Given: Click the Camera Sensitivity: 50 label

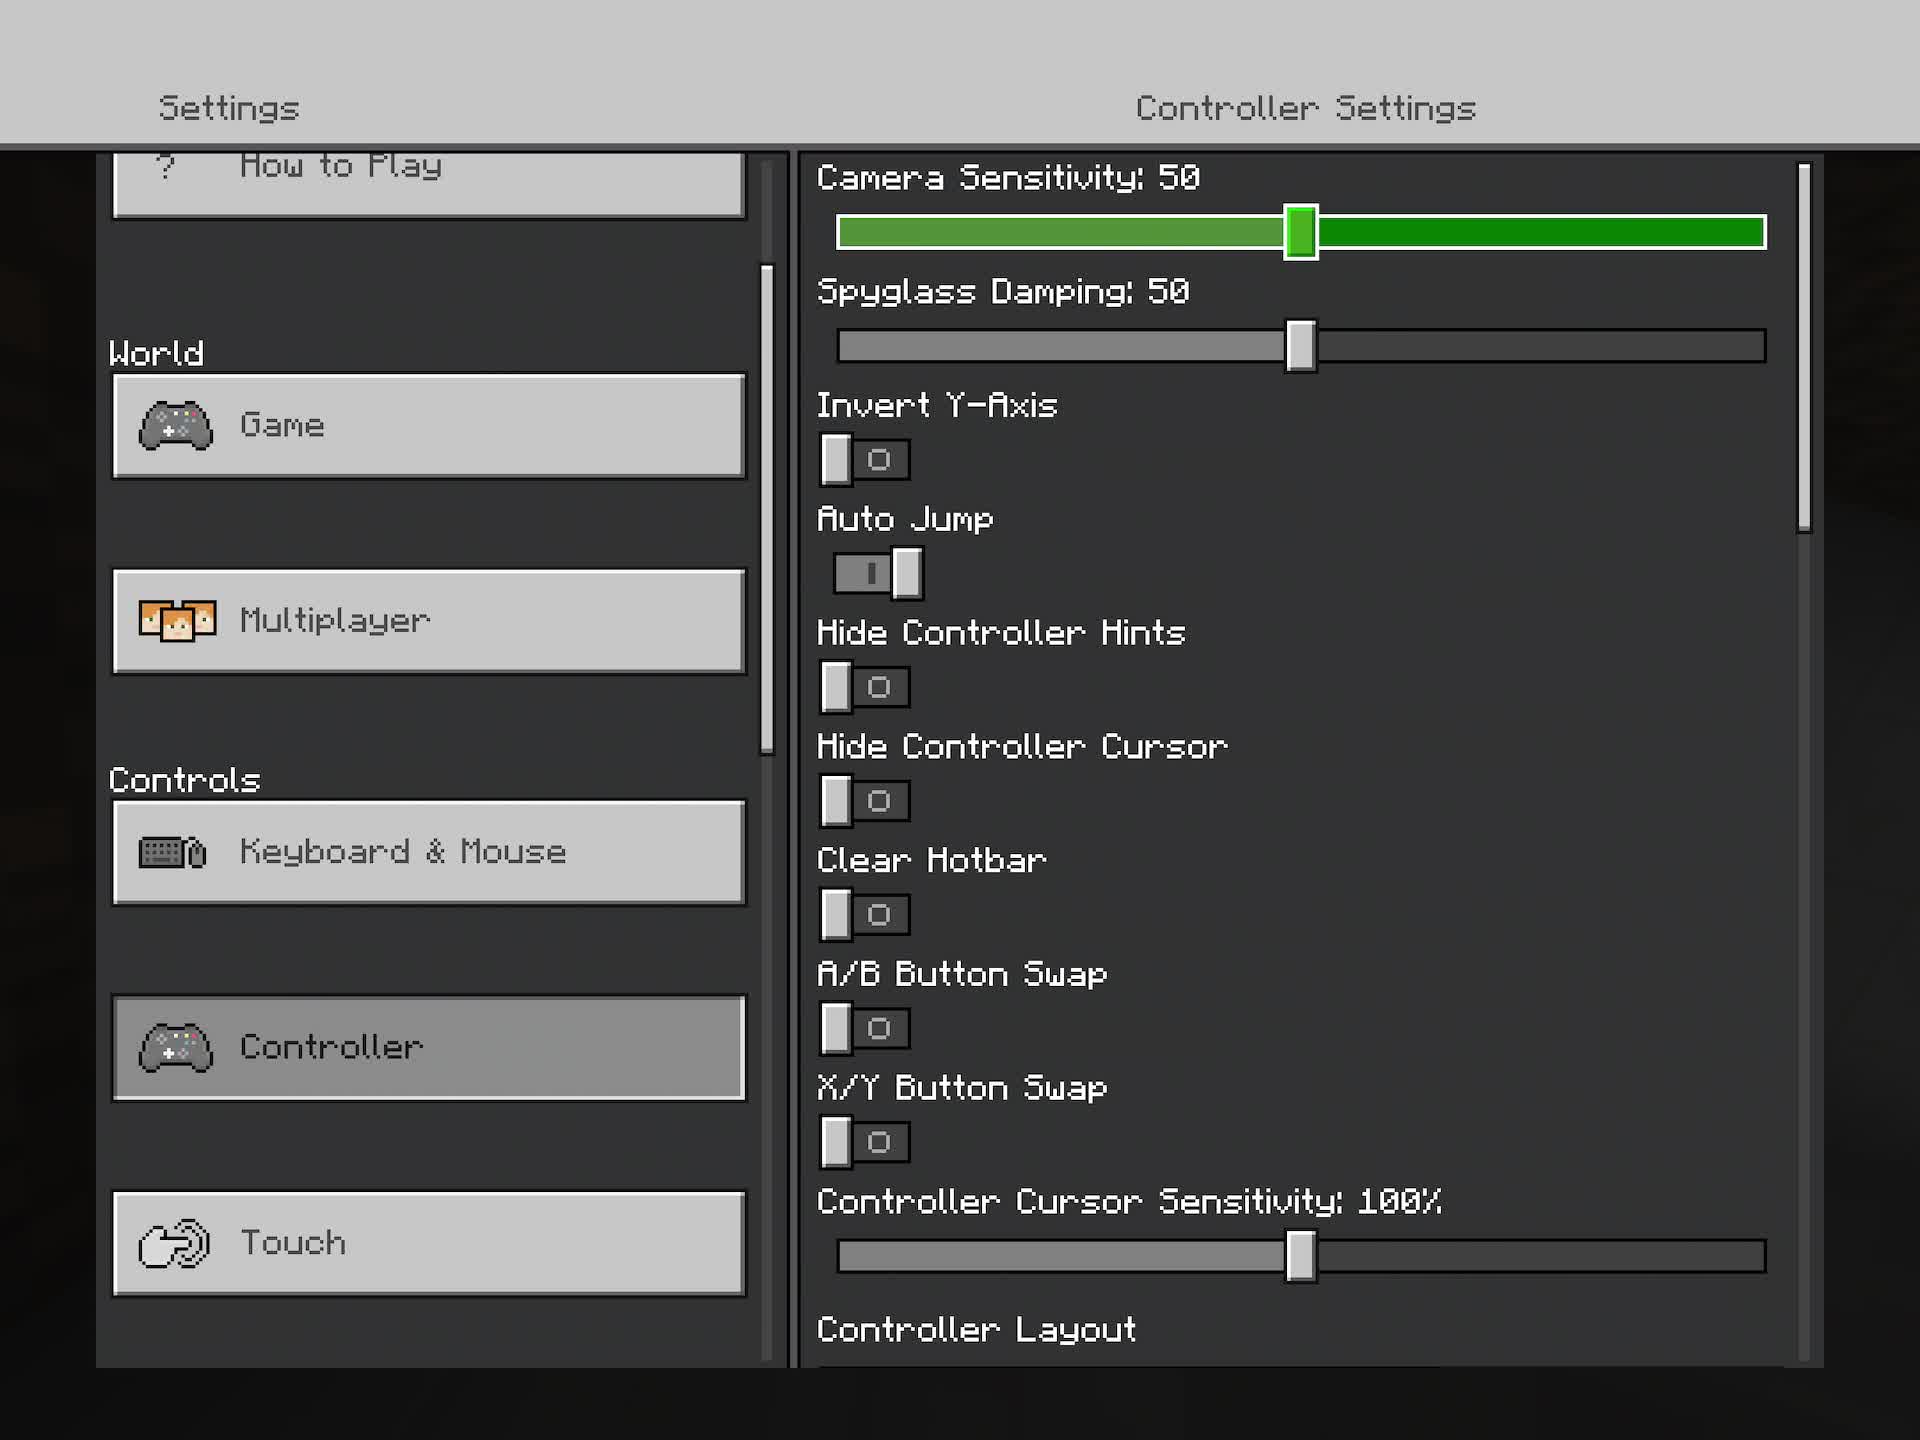Looking at the screenshot, I should [x=1008, y=178].
